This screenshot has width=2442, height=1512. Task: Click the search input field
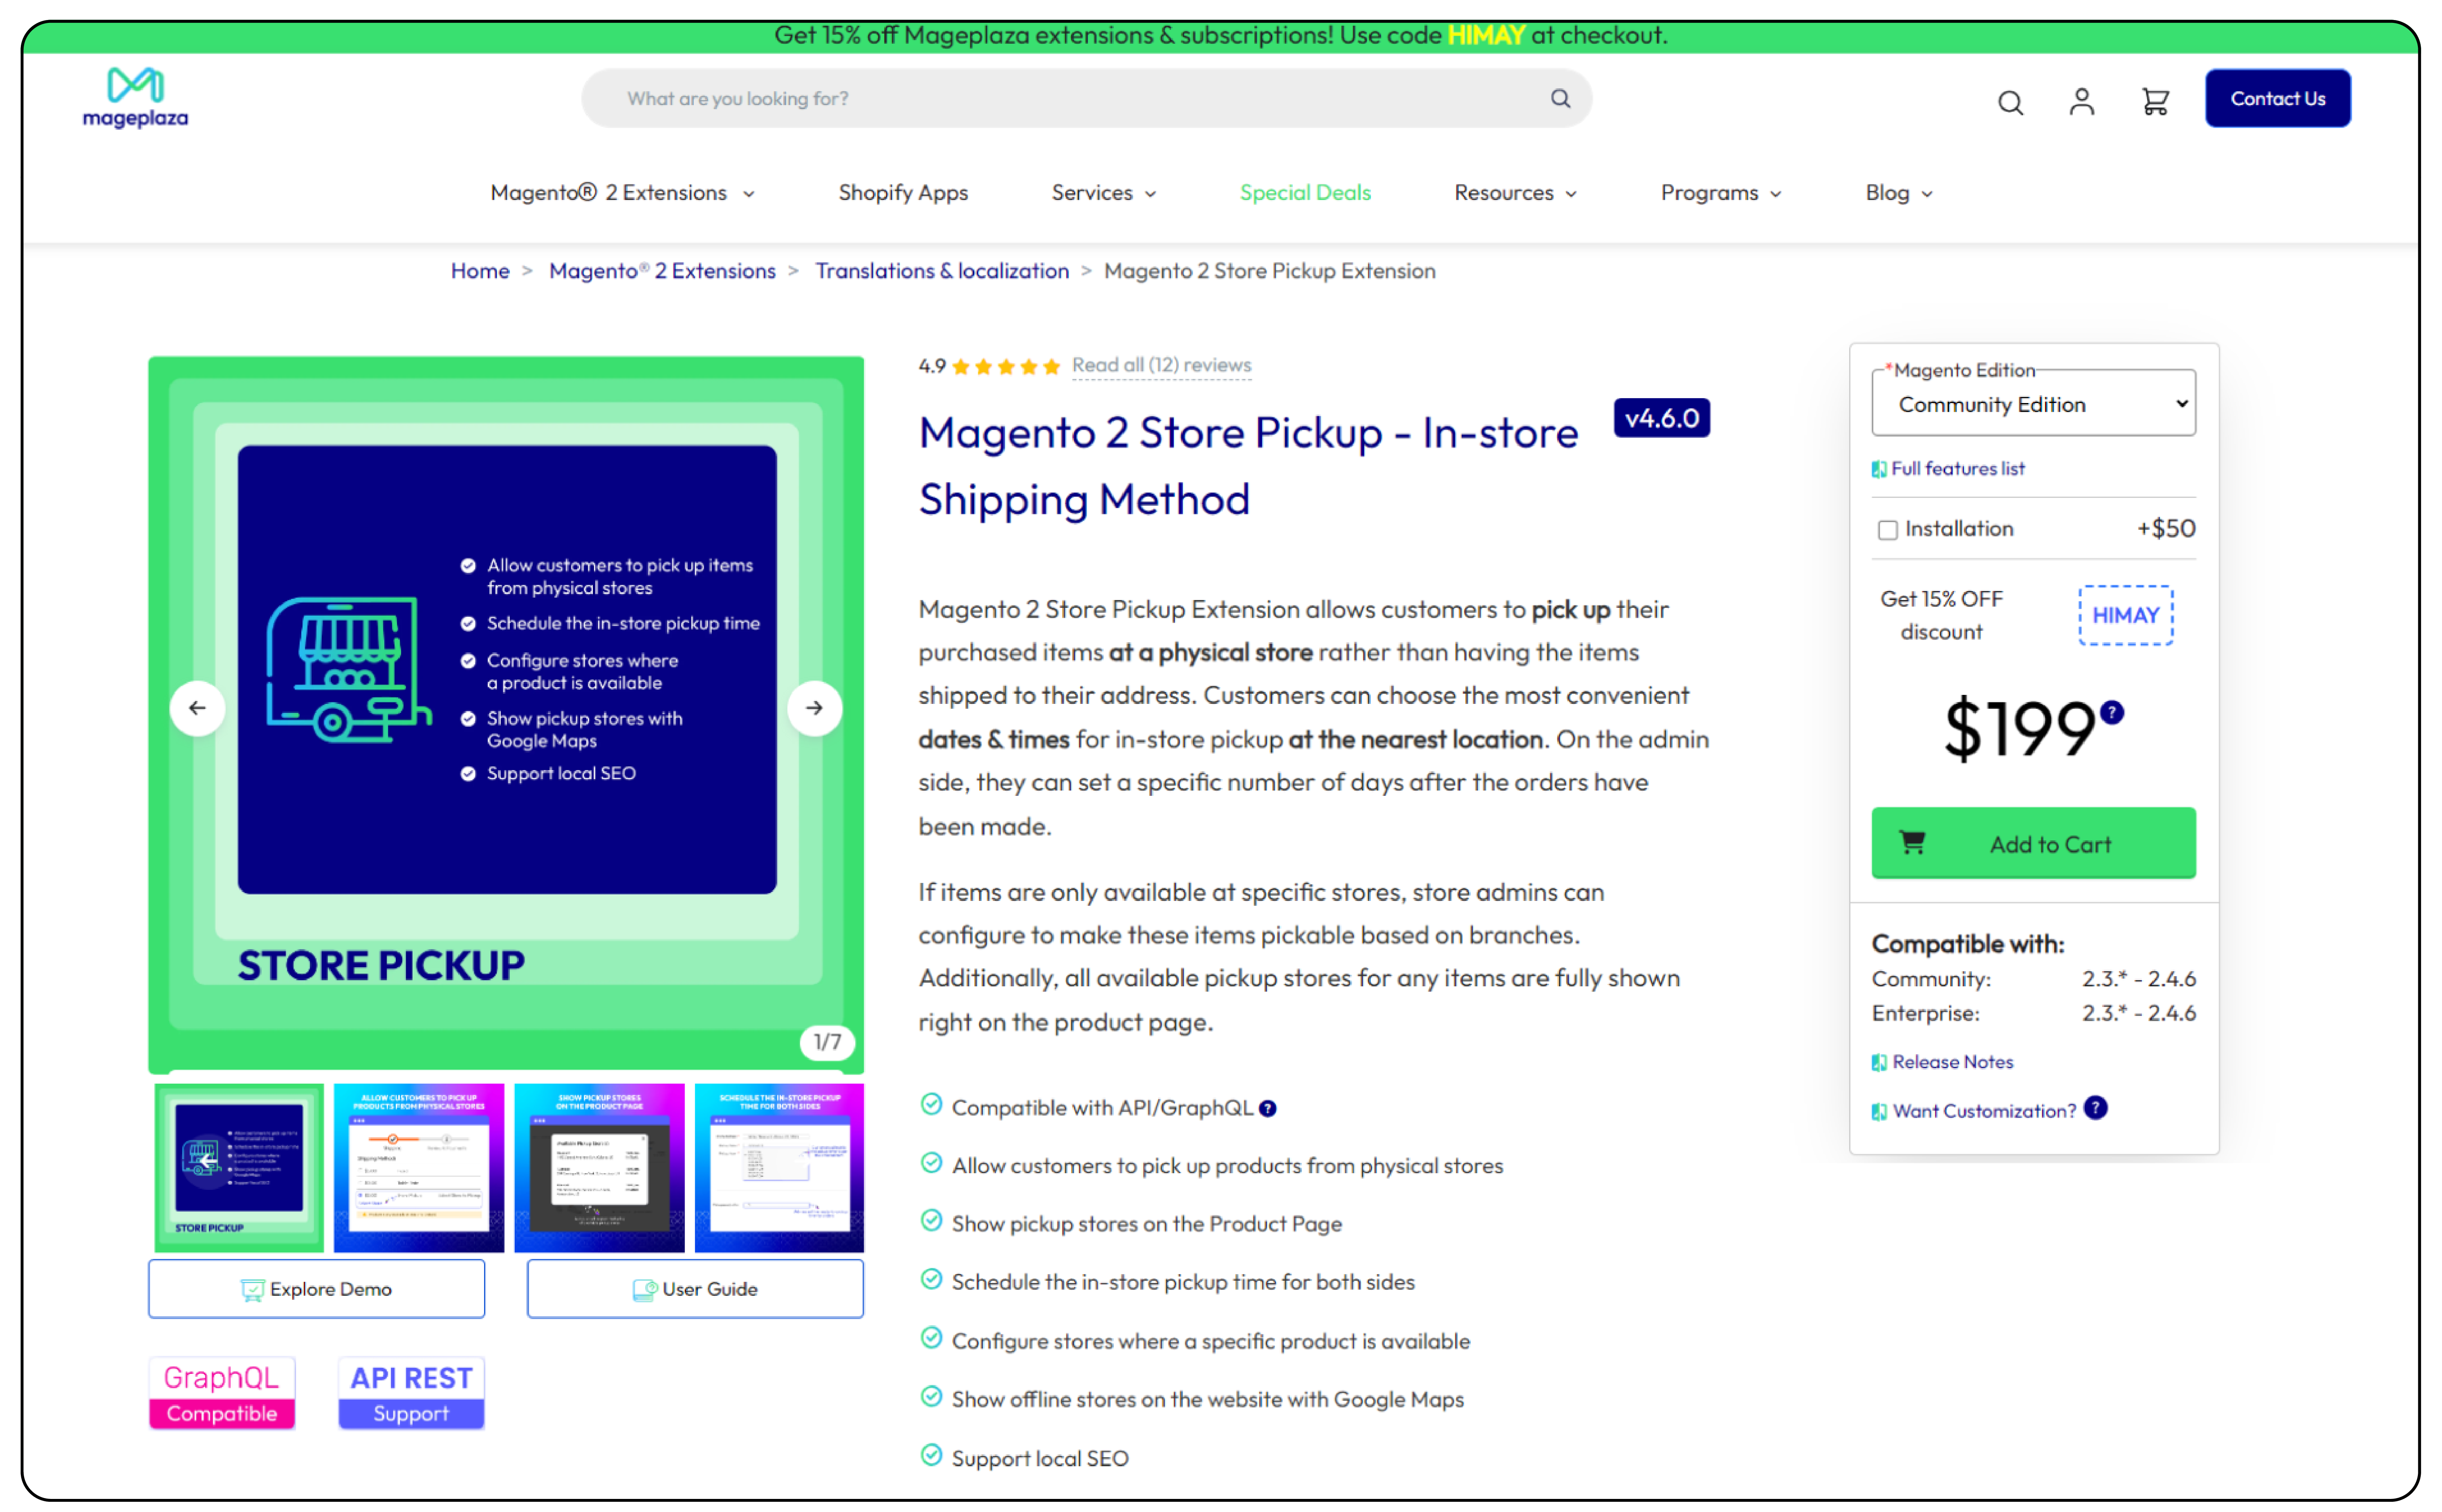click(x=1085, y=98)
